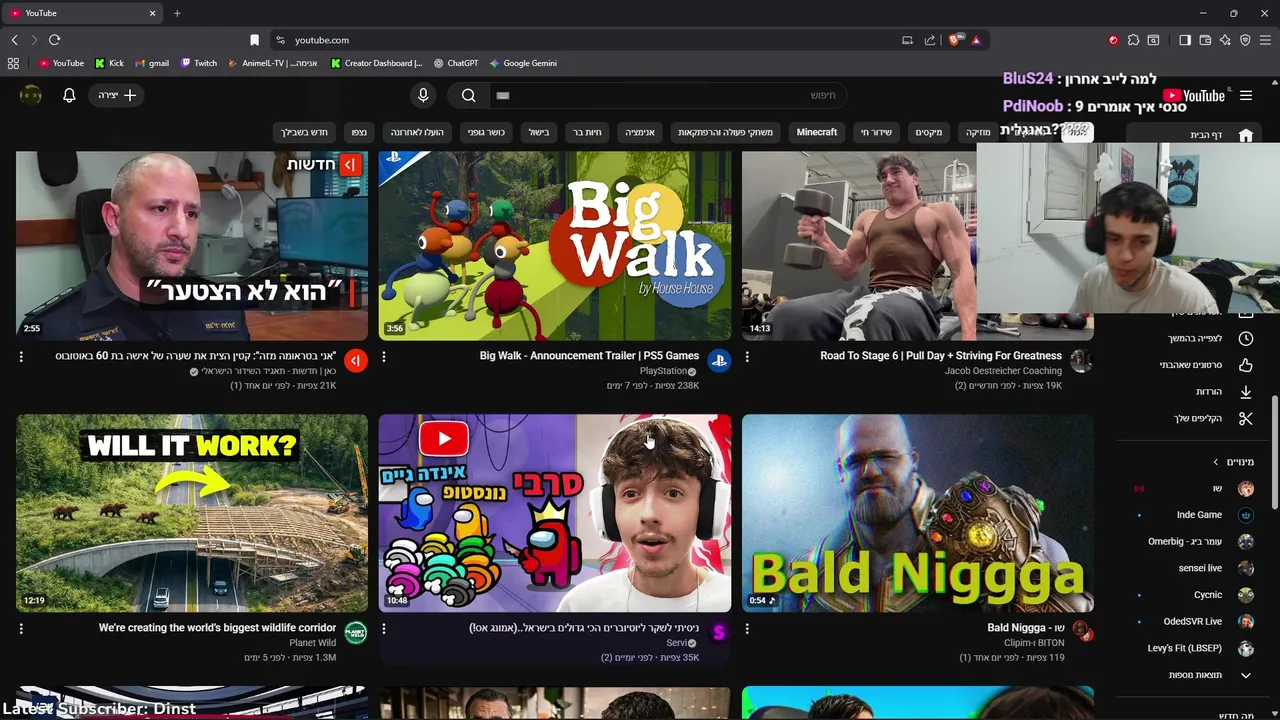This screenshot has height=720, width=1280.
Task: Reload the page in browser toolbar
Action: click(x=54, y=40)
